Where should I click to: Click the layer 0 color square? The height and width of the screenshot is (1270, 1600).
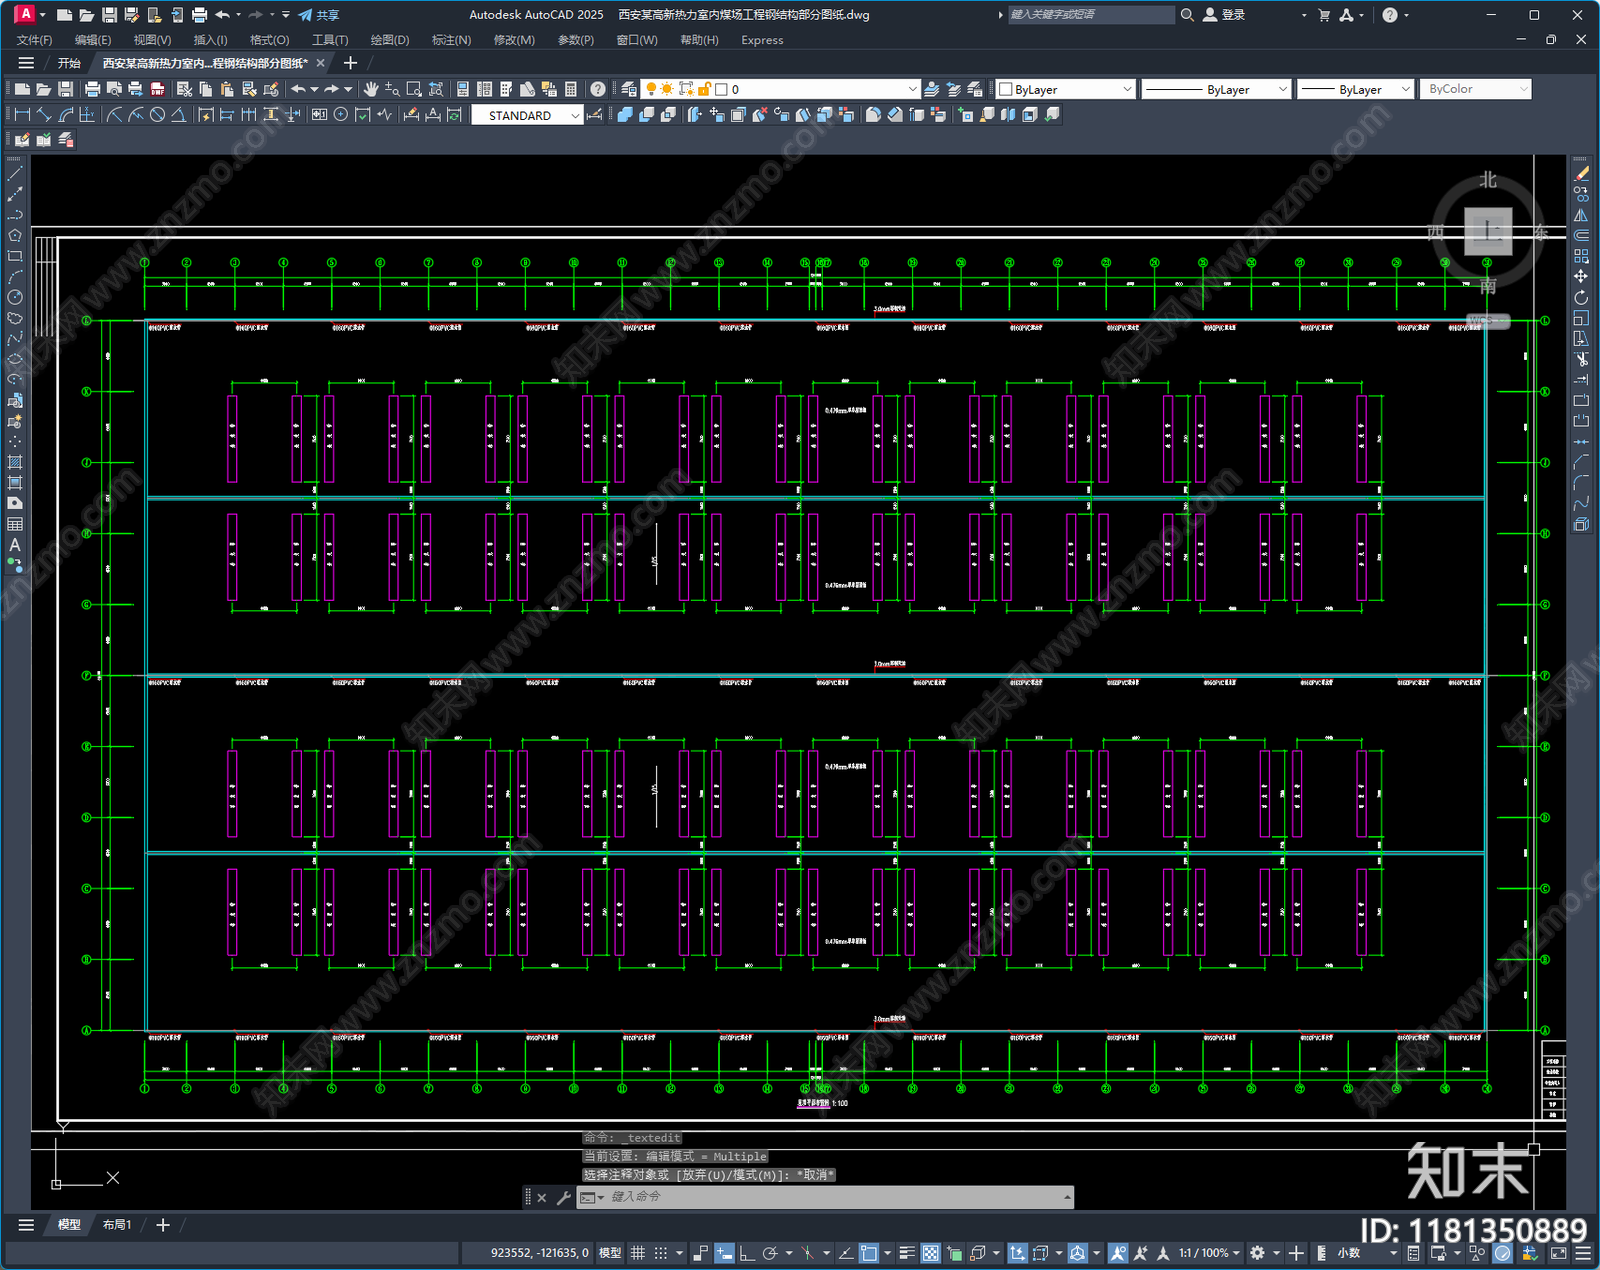pyautogui.click(x=721, y=89)
